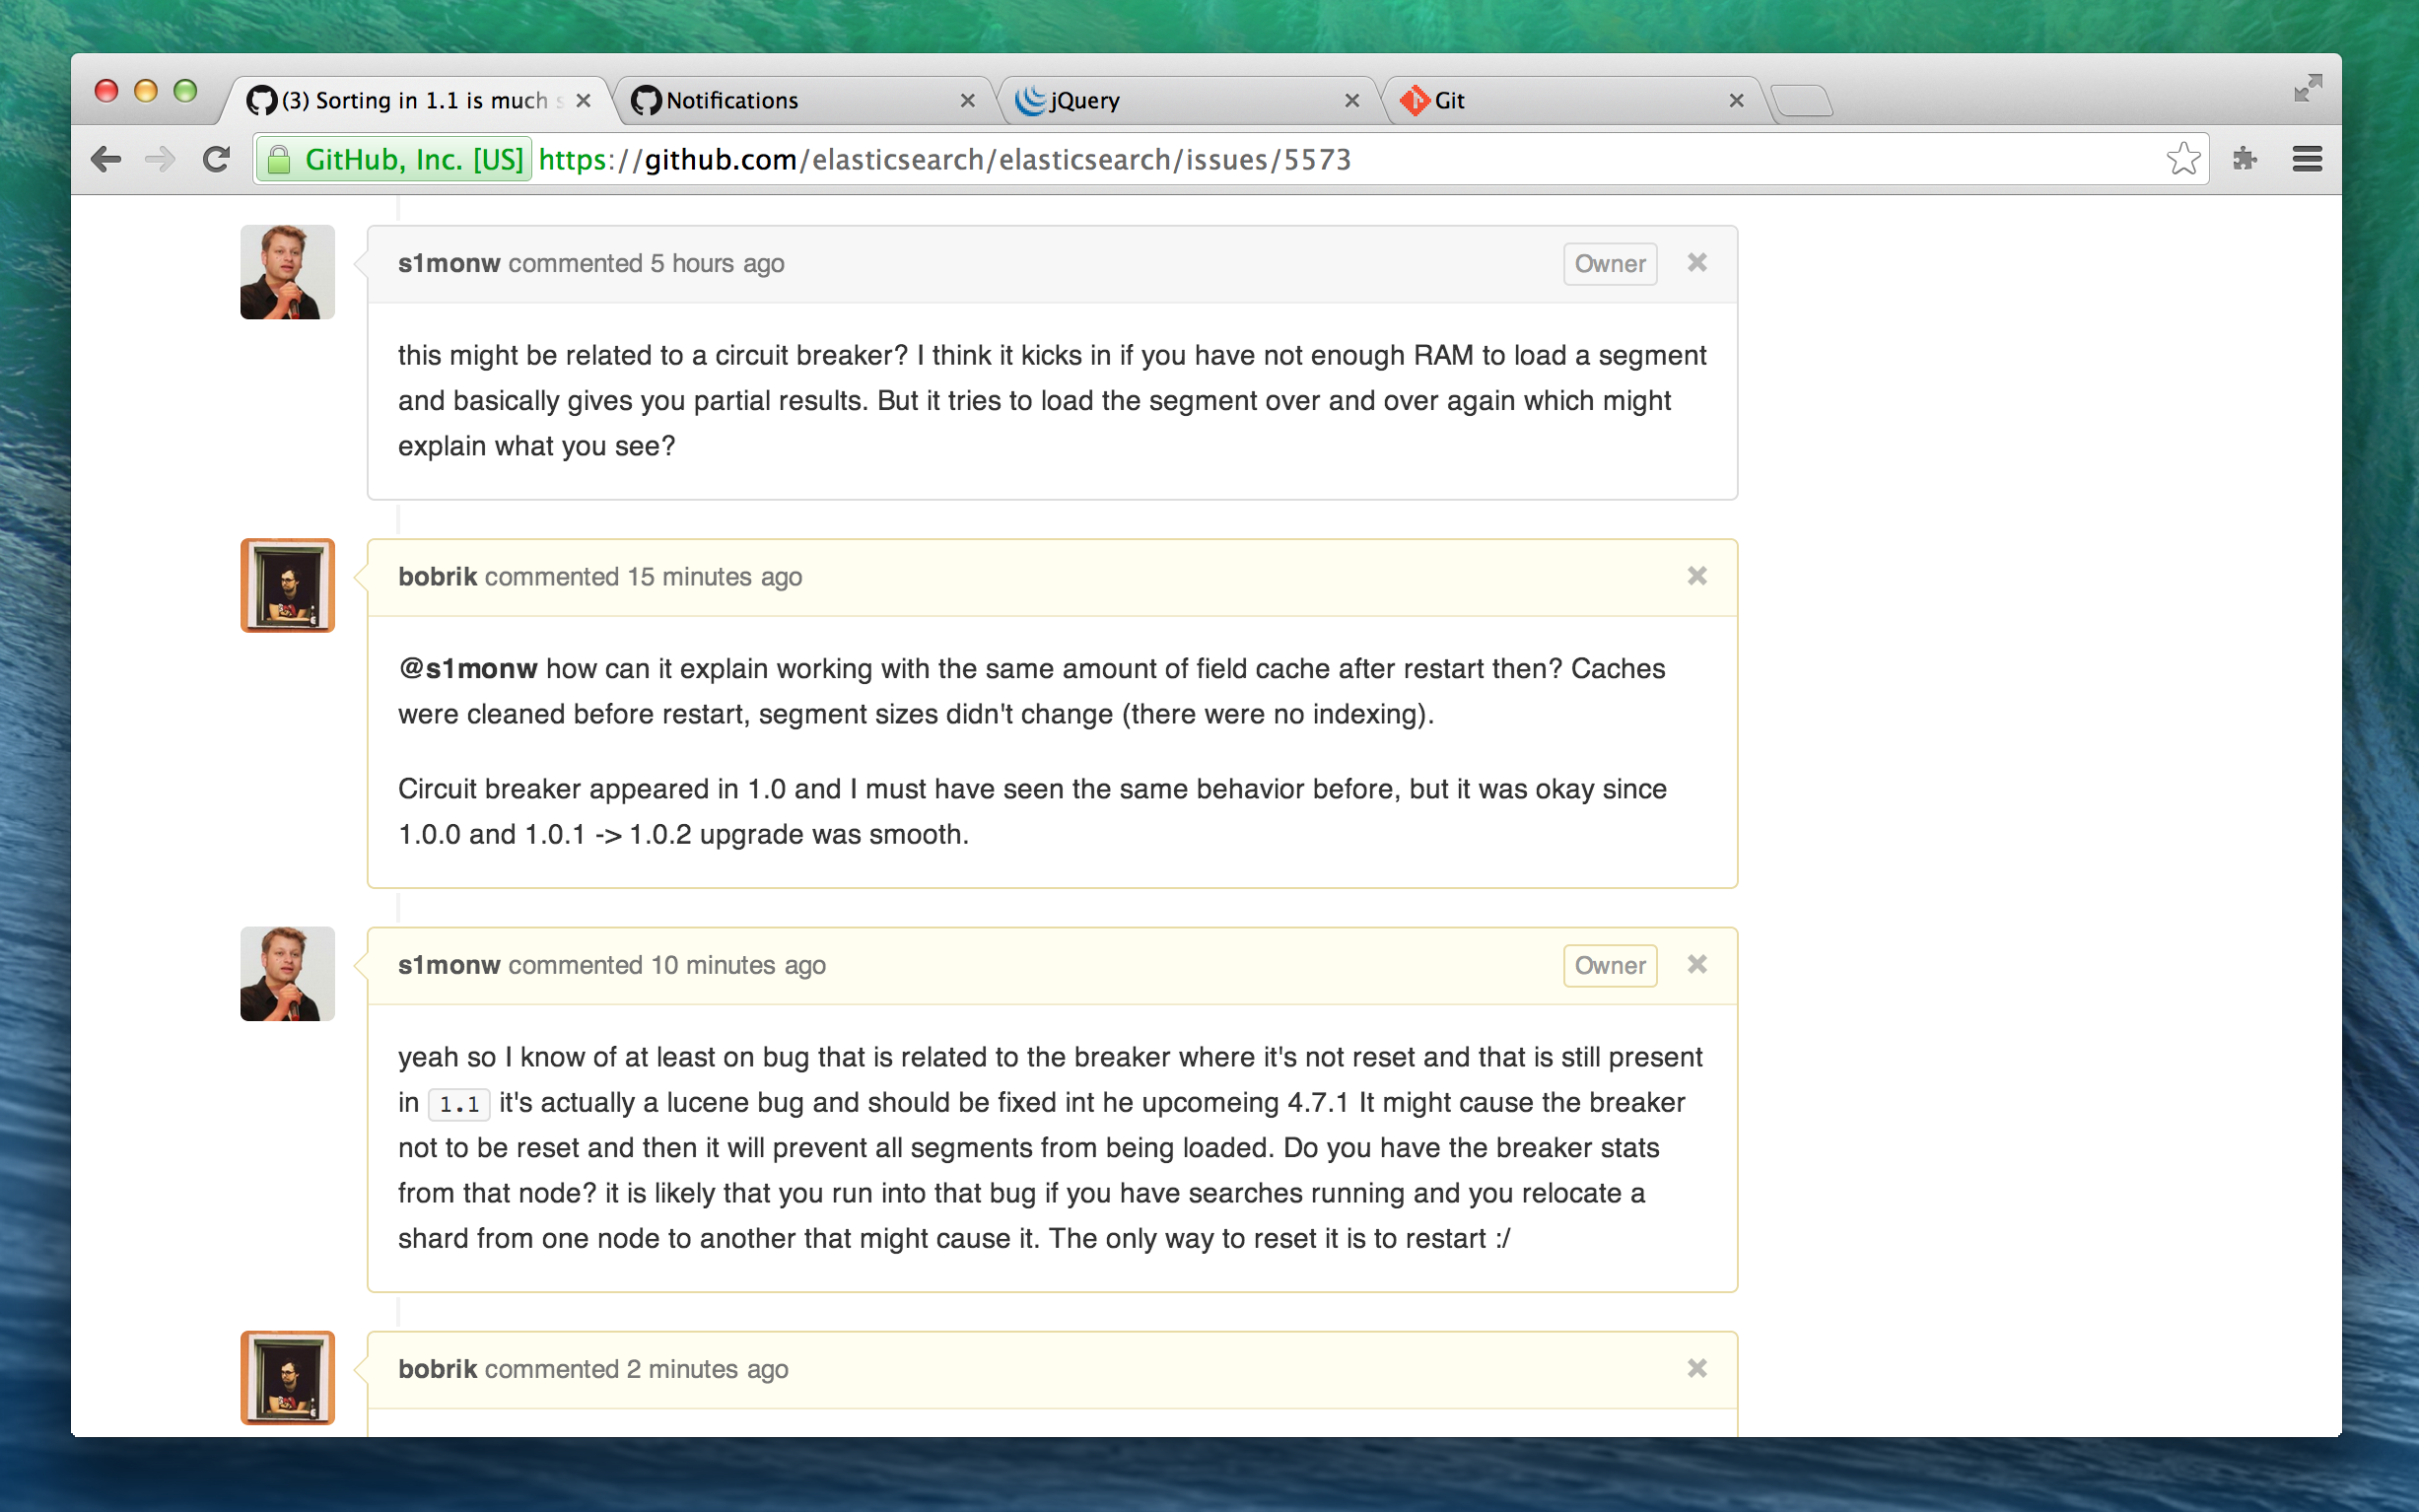Open s1monw's profile from the 5 hours ago comment
2419x1512 pixels.
(449, 263)
